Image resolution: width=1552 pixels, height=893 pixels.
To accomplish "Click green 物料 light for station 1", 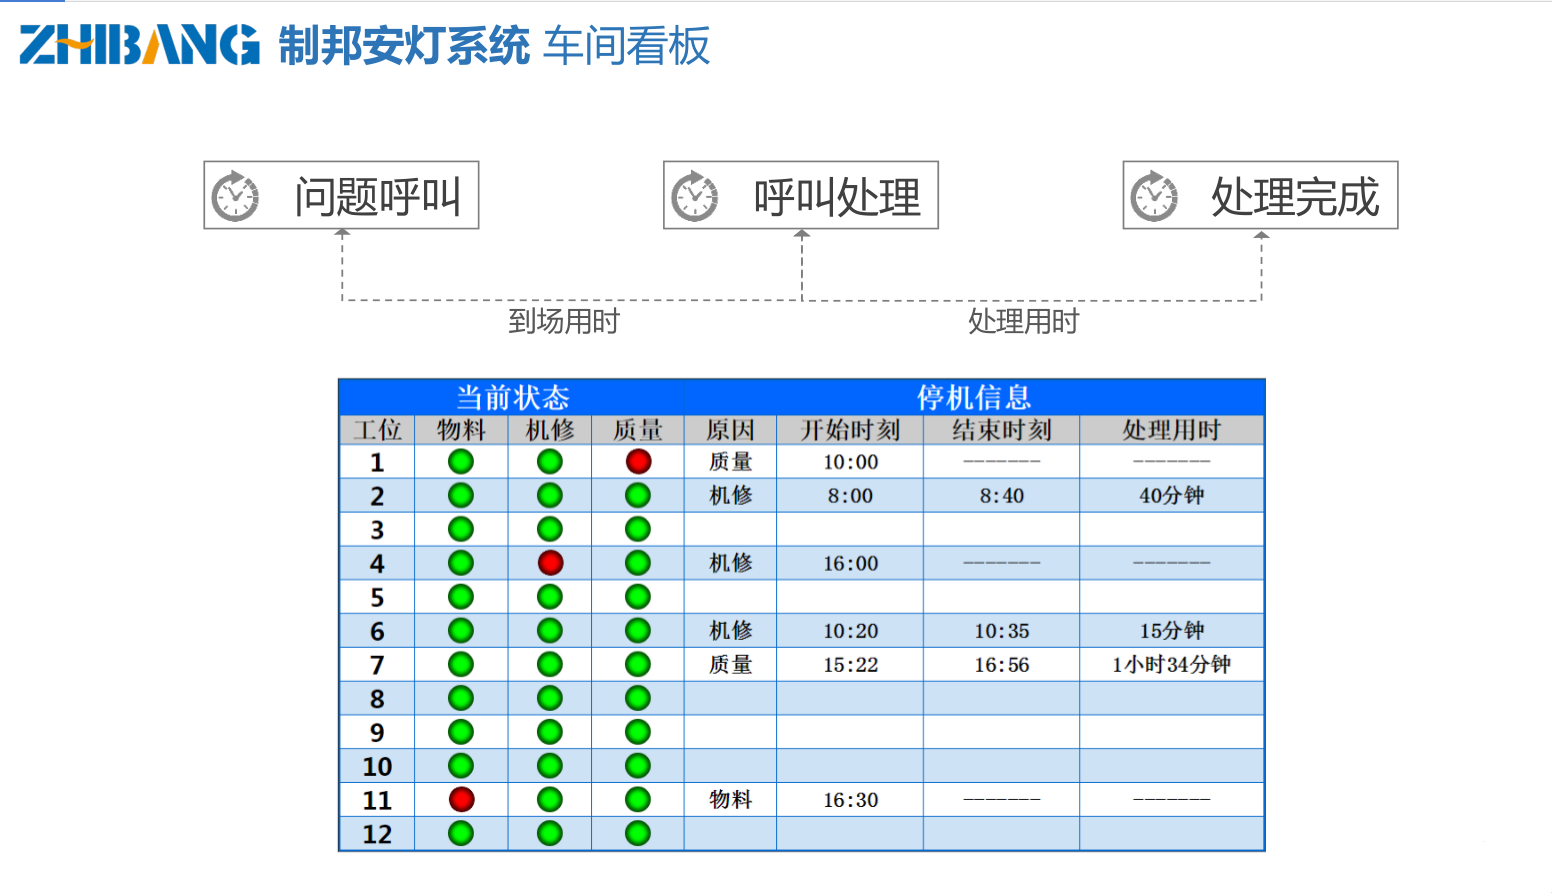I will click(x=461, y=462).
